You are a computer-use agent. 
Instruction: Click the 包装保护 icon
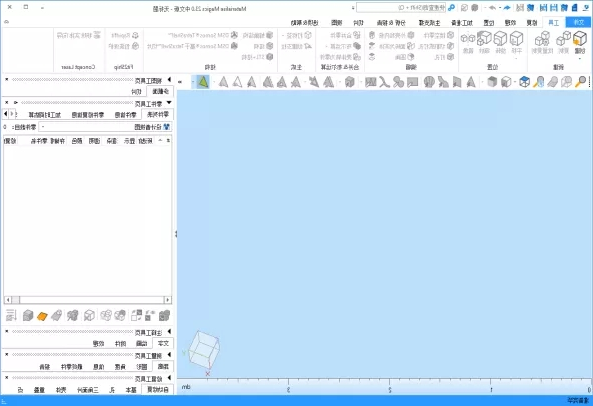[x=135, y=46]
